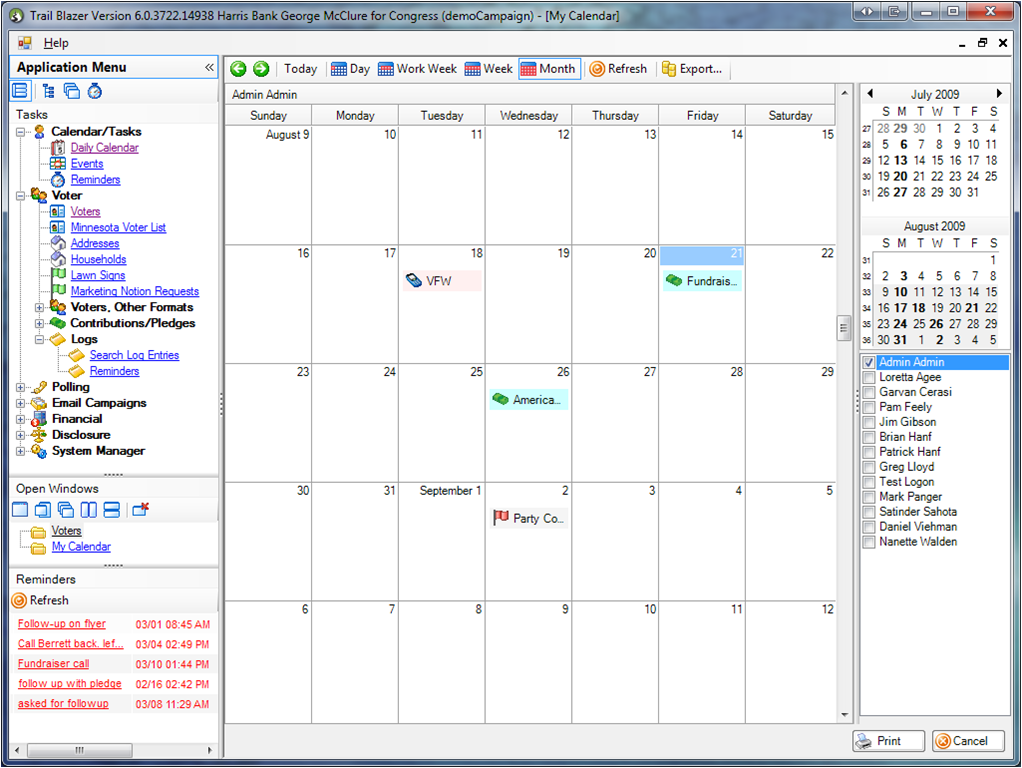Viewport: 1022px width, 768px height.
Task: Switch calendar to Work Week view
Action: click(x=417, y=69)
